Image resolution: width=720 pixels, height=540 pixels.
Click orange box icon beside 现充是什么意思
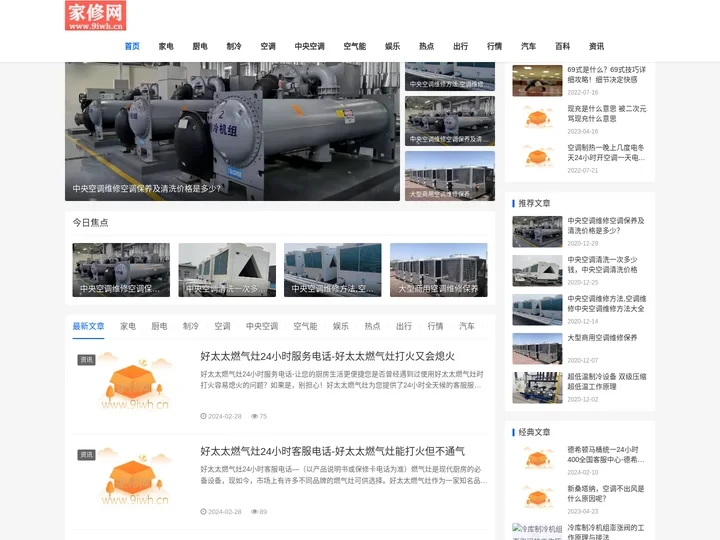coord(537,120)
